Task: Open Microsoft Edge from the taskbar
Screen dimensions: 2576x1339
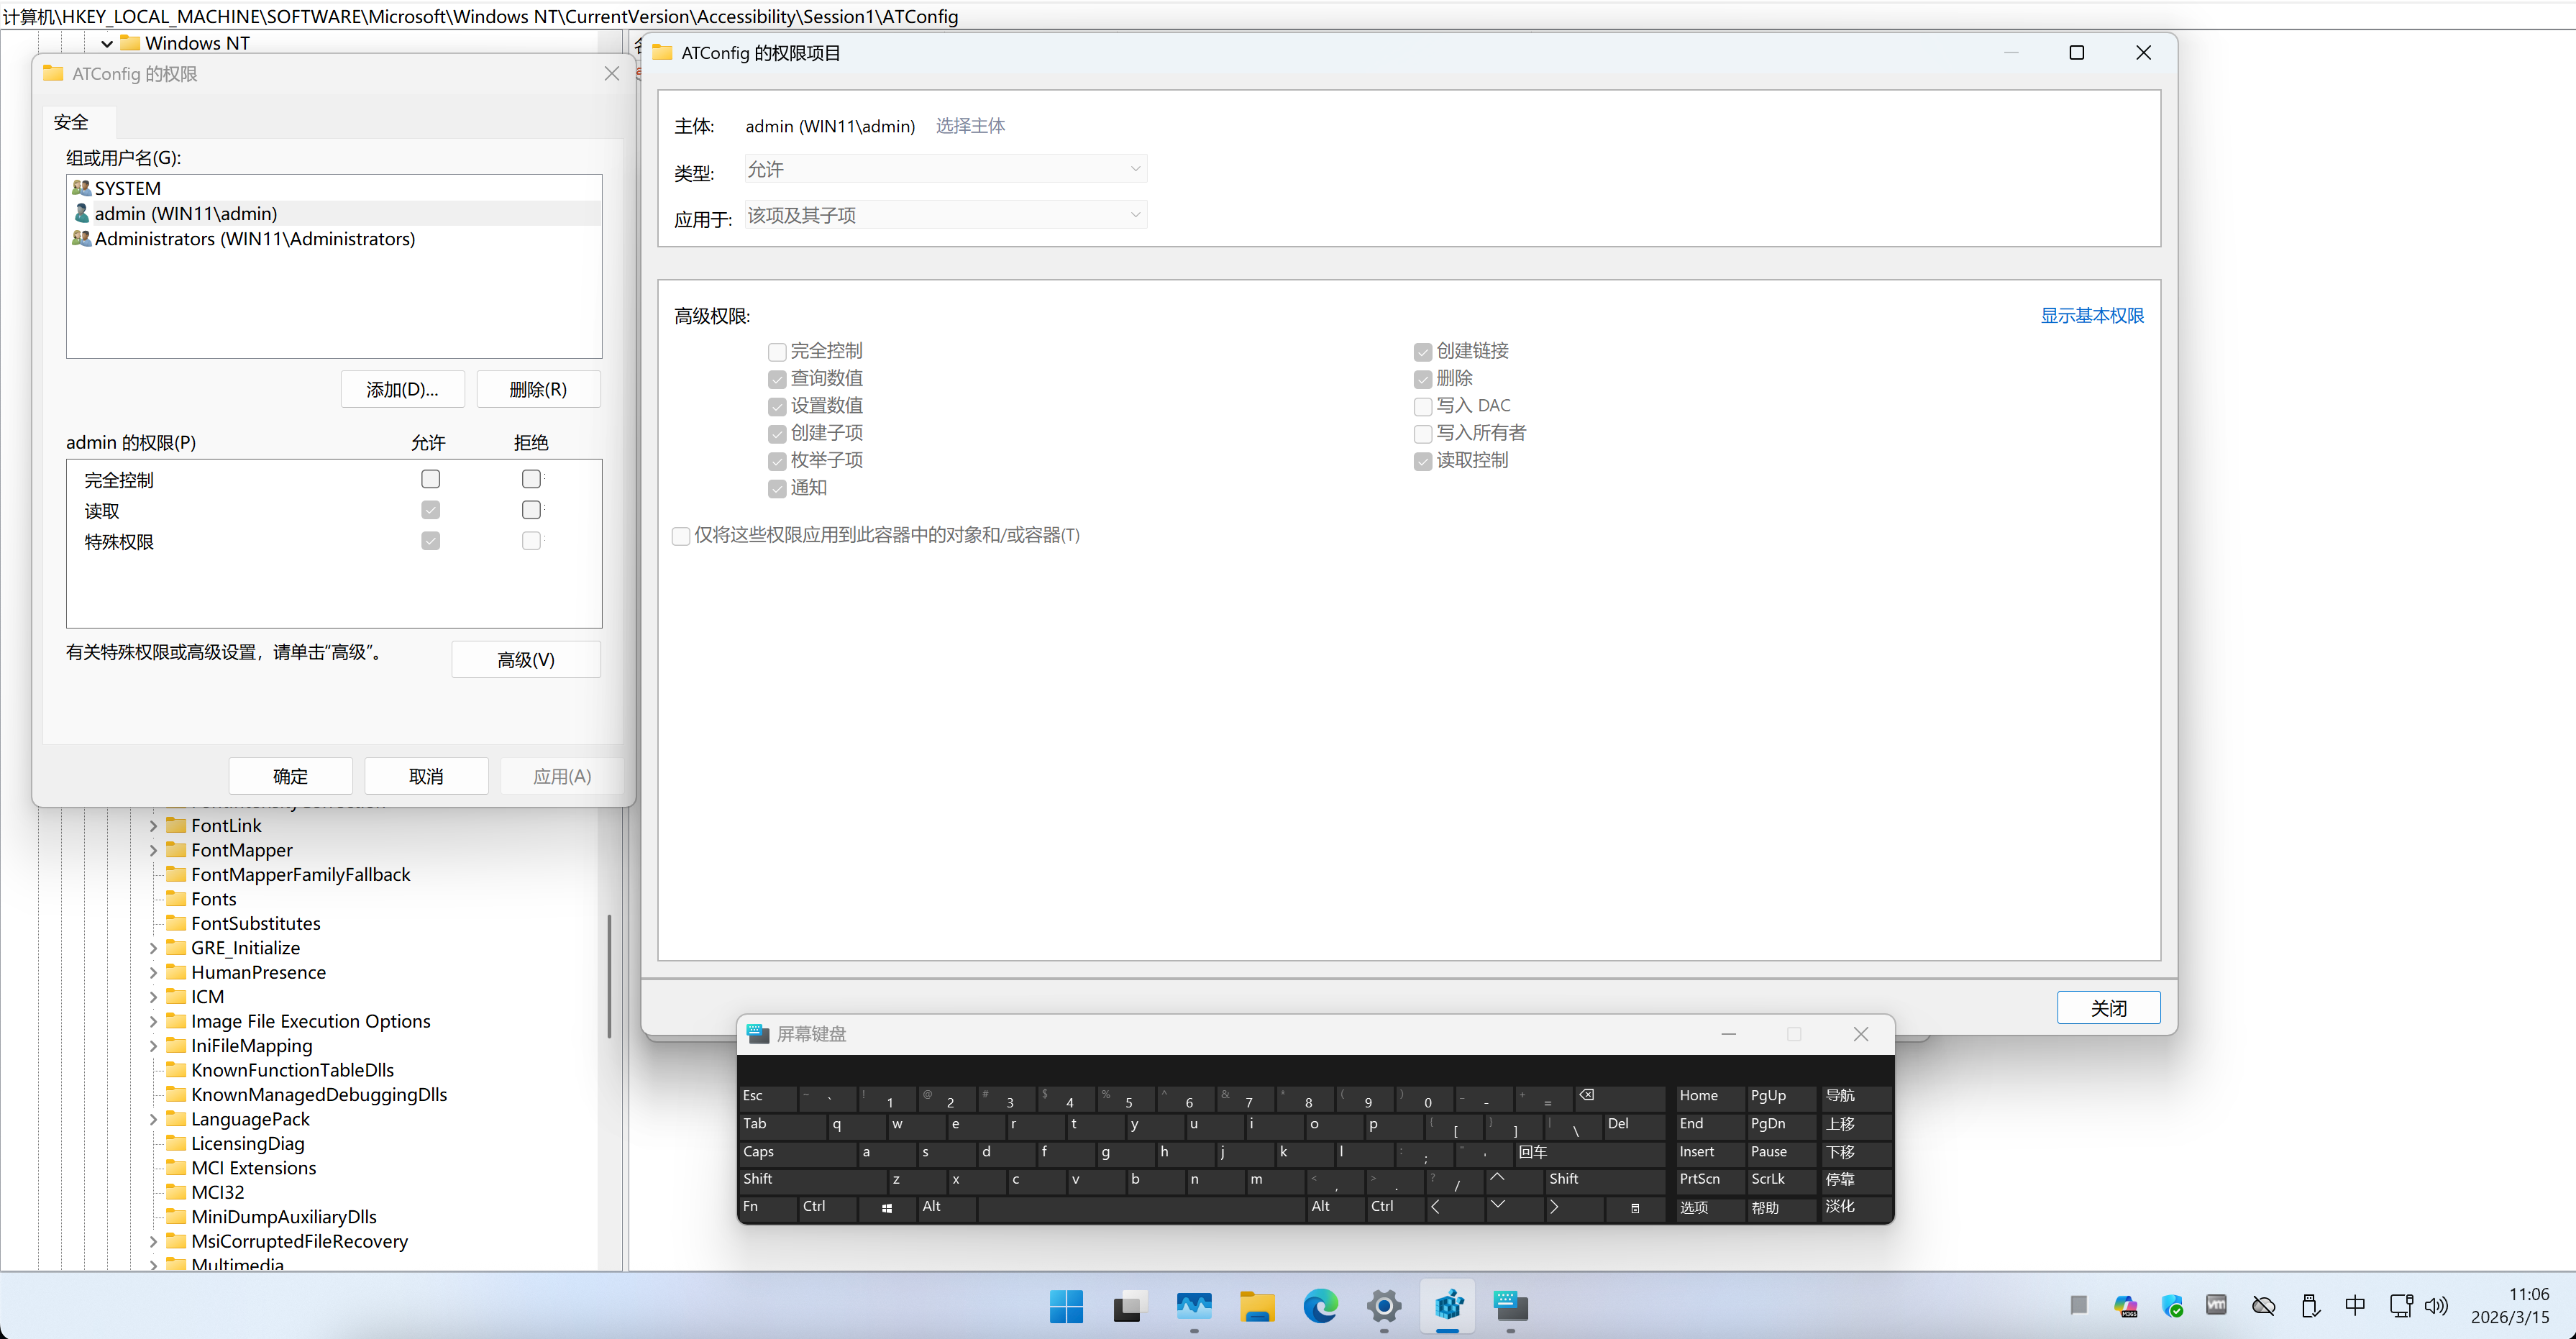Action: pyautogui.click(x=1320, y=1306)
